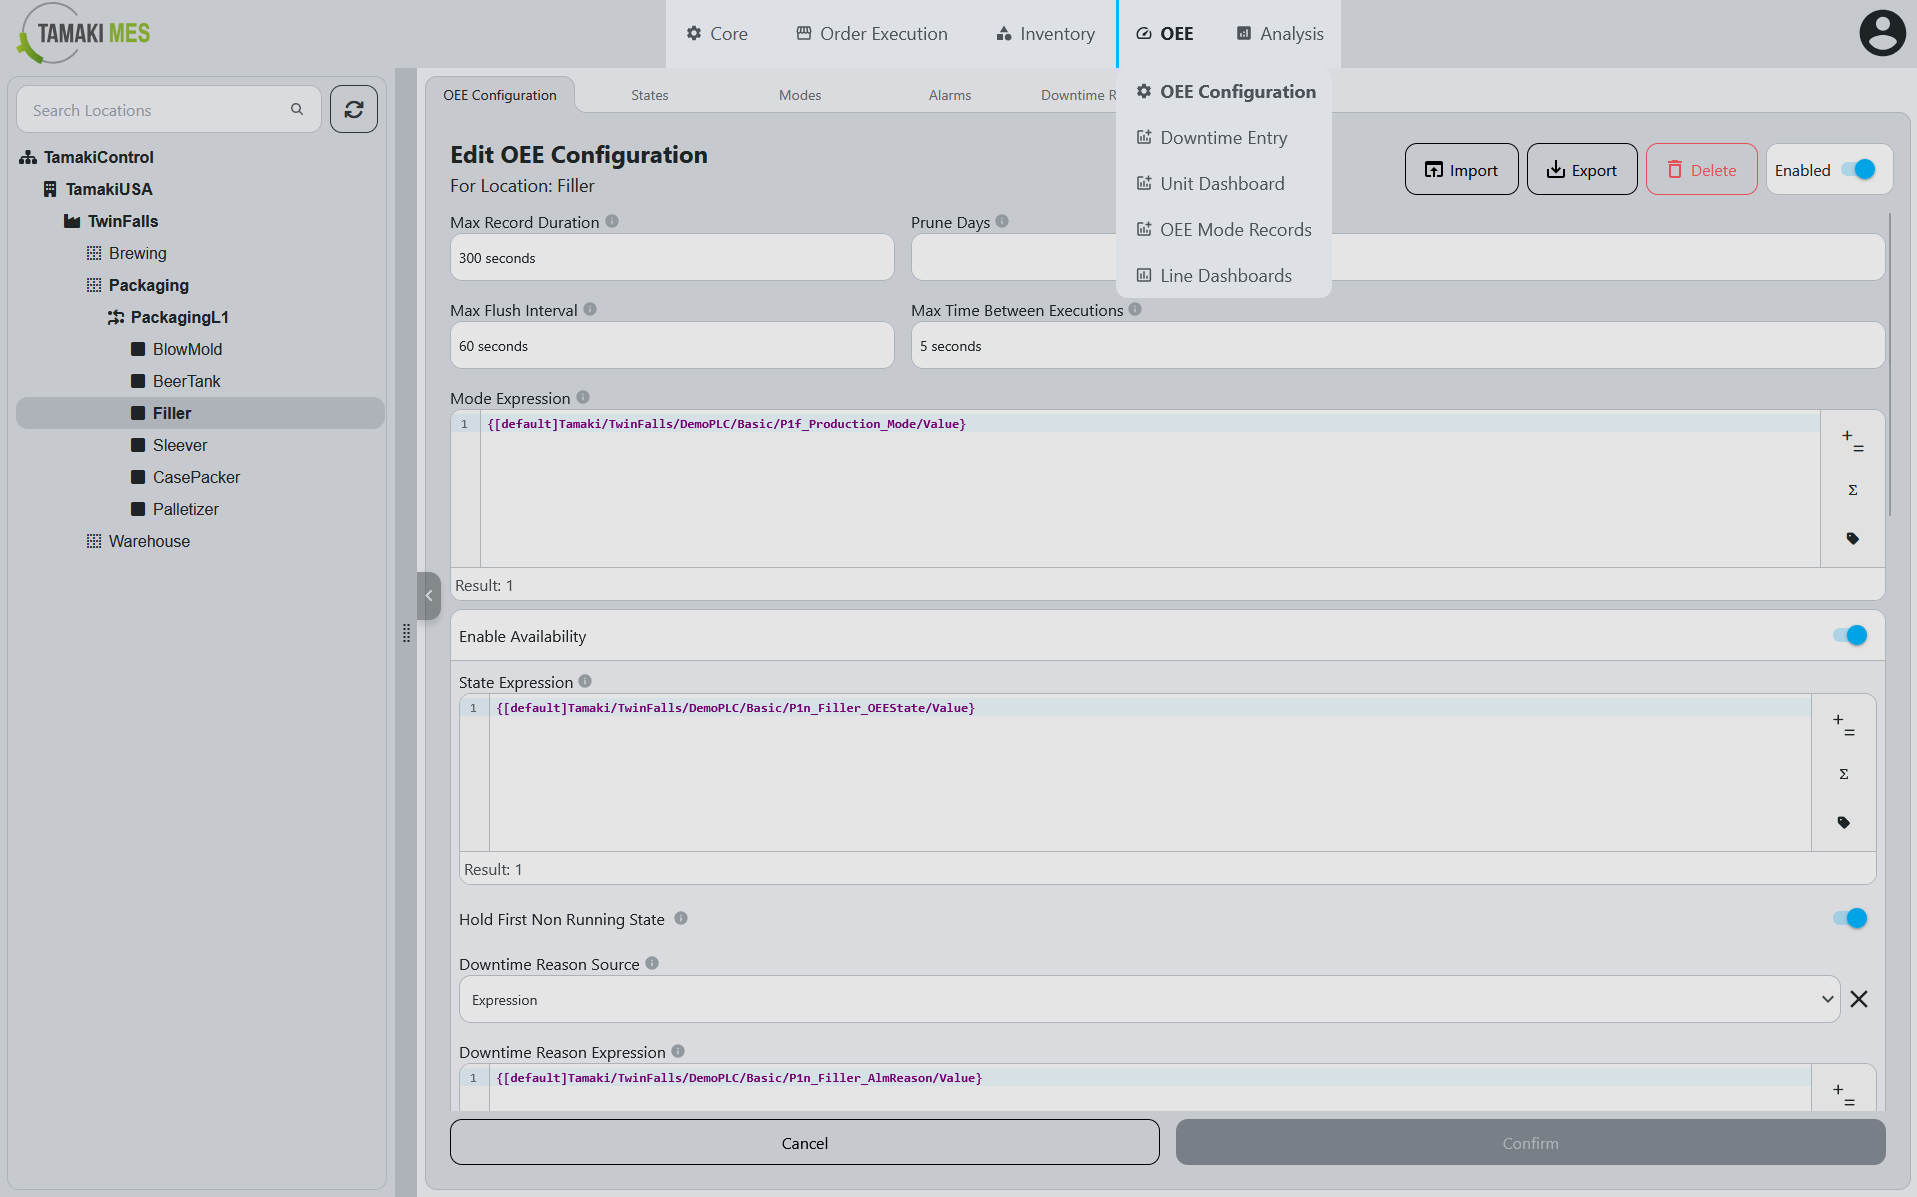Toggle the Enabled switch
This screenshot has width=1917, height=1197.
[1858, 170]
